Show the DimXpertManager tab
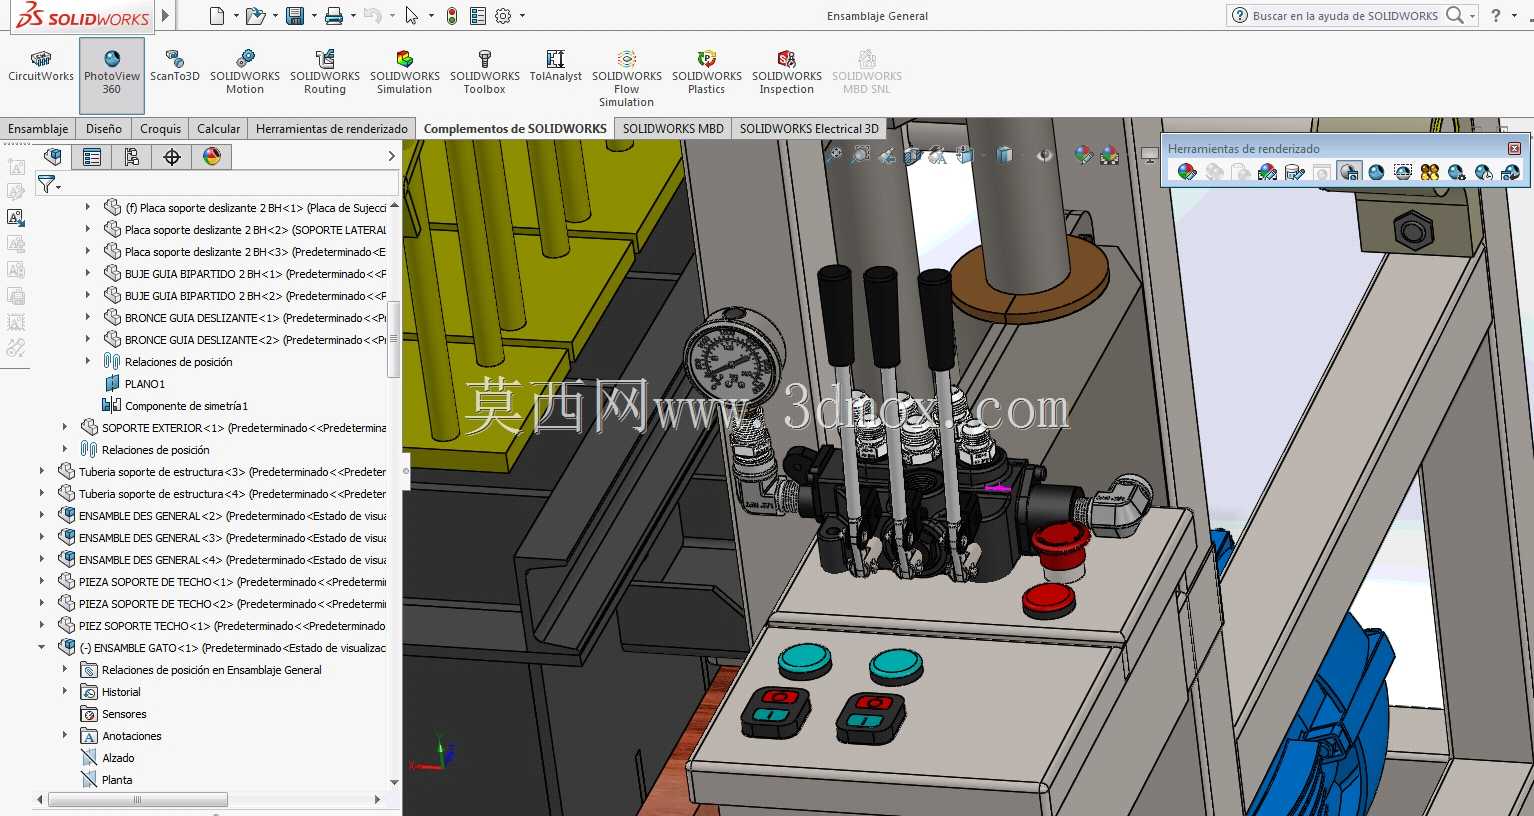 coord(172,156)
